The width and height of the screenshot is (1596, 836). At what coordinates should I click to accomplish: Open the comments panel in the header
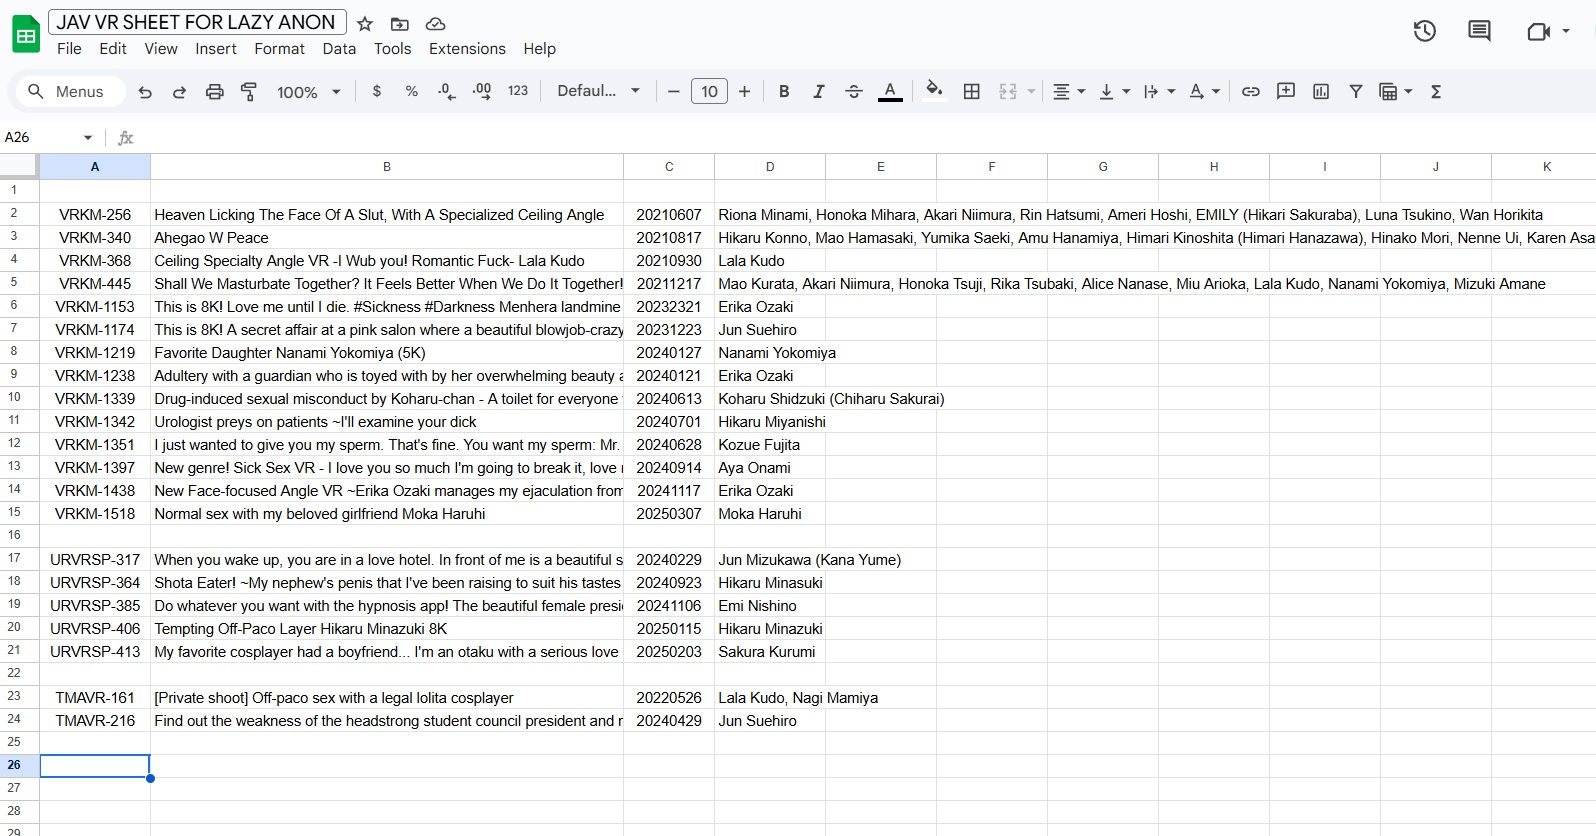[1479, 31]
